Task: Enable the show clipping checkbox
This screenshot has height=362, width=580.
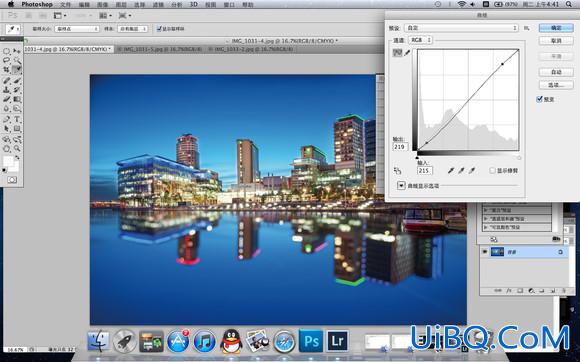Action: [492, 170]
